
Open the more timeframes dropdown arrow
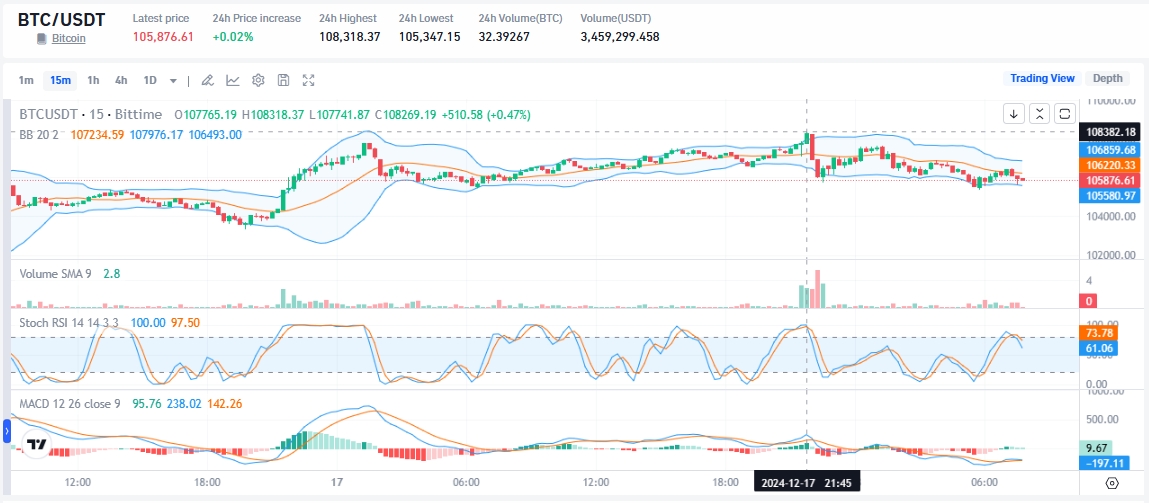173,81
